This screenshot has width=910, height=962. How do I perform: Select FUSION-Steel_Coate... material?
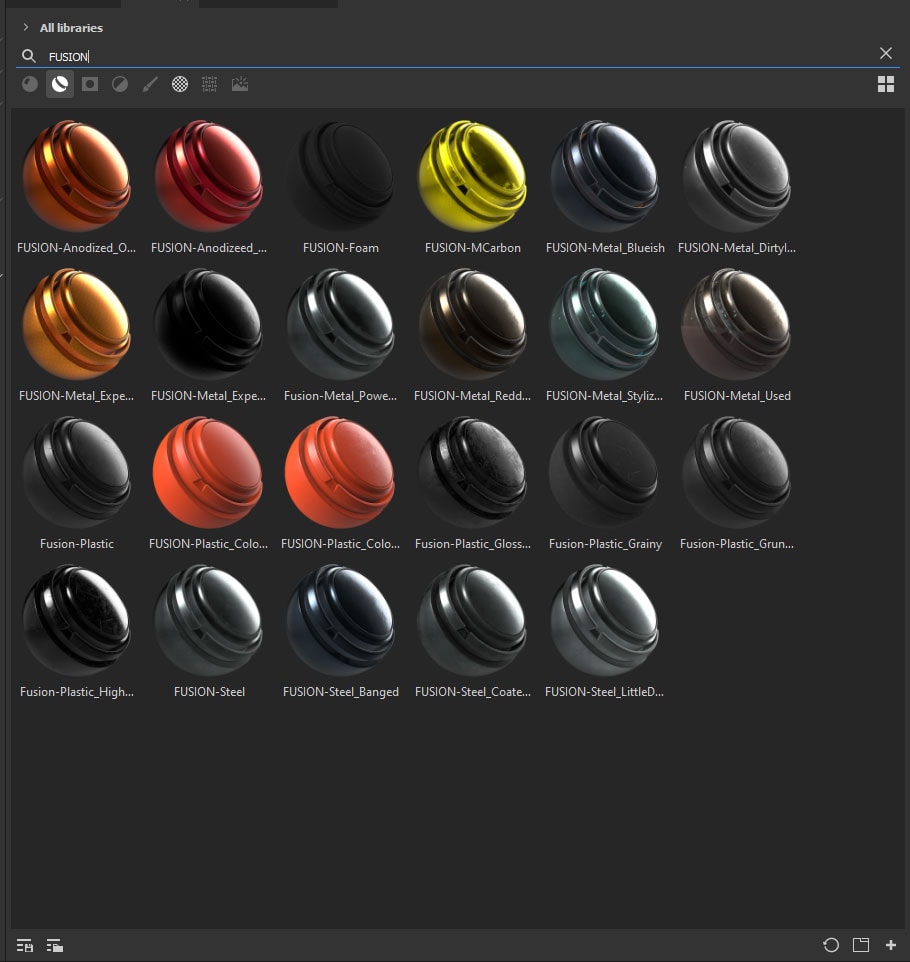[x=472, y=631]
